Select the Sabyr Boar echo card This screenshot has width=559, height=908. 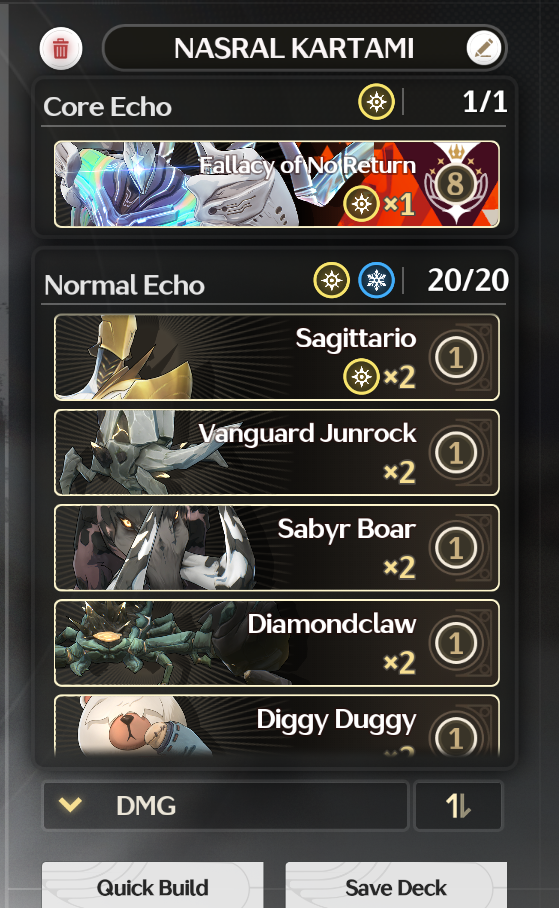[277, 548]
